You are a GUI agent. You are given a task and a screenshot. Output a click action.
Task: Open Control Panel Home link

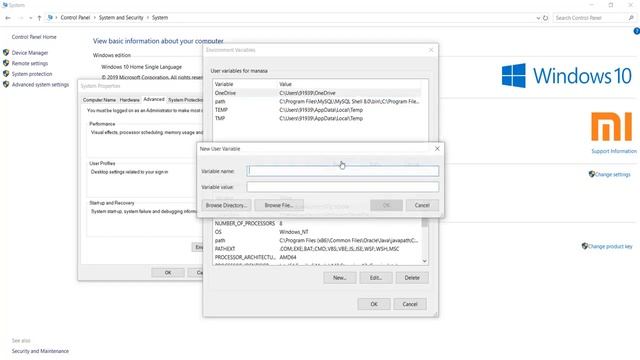coord(34,37)
